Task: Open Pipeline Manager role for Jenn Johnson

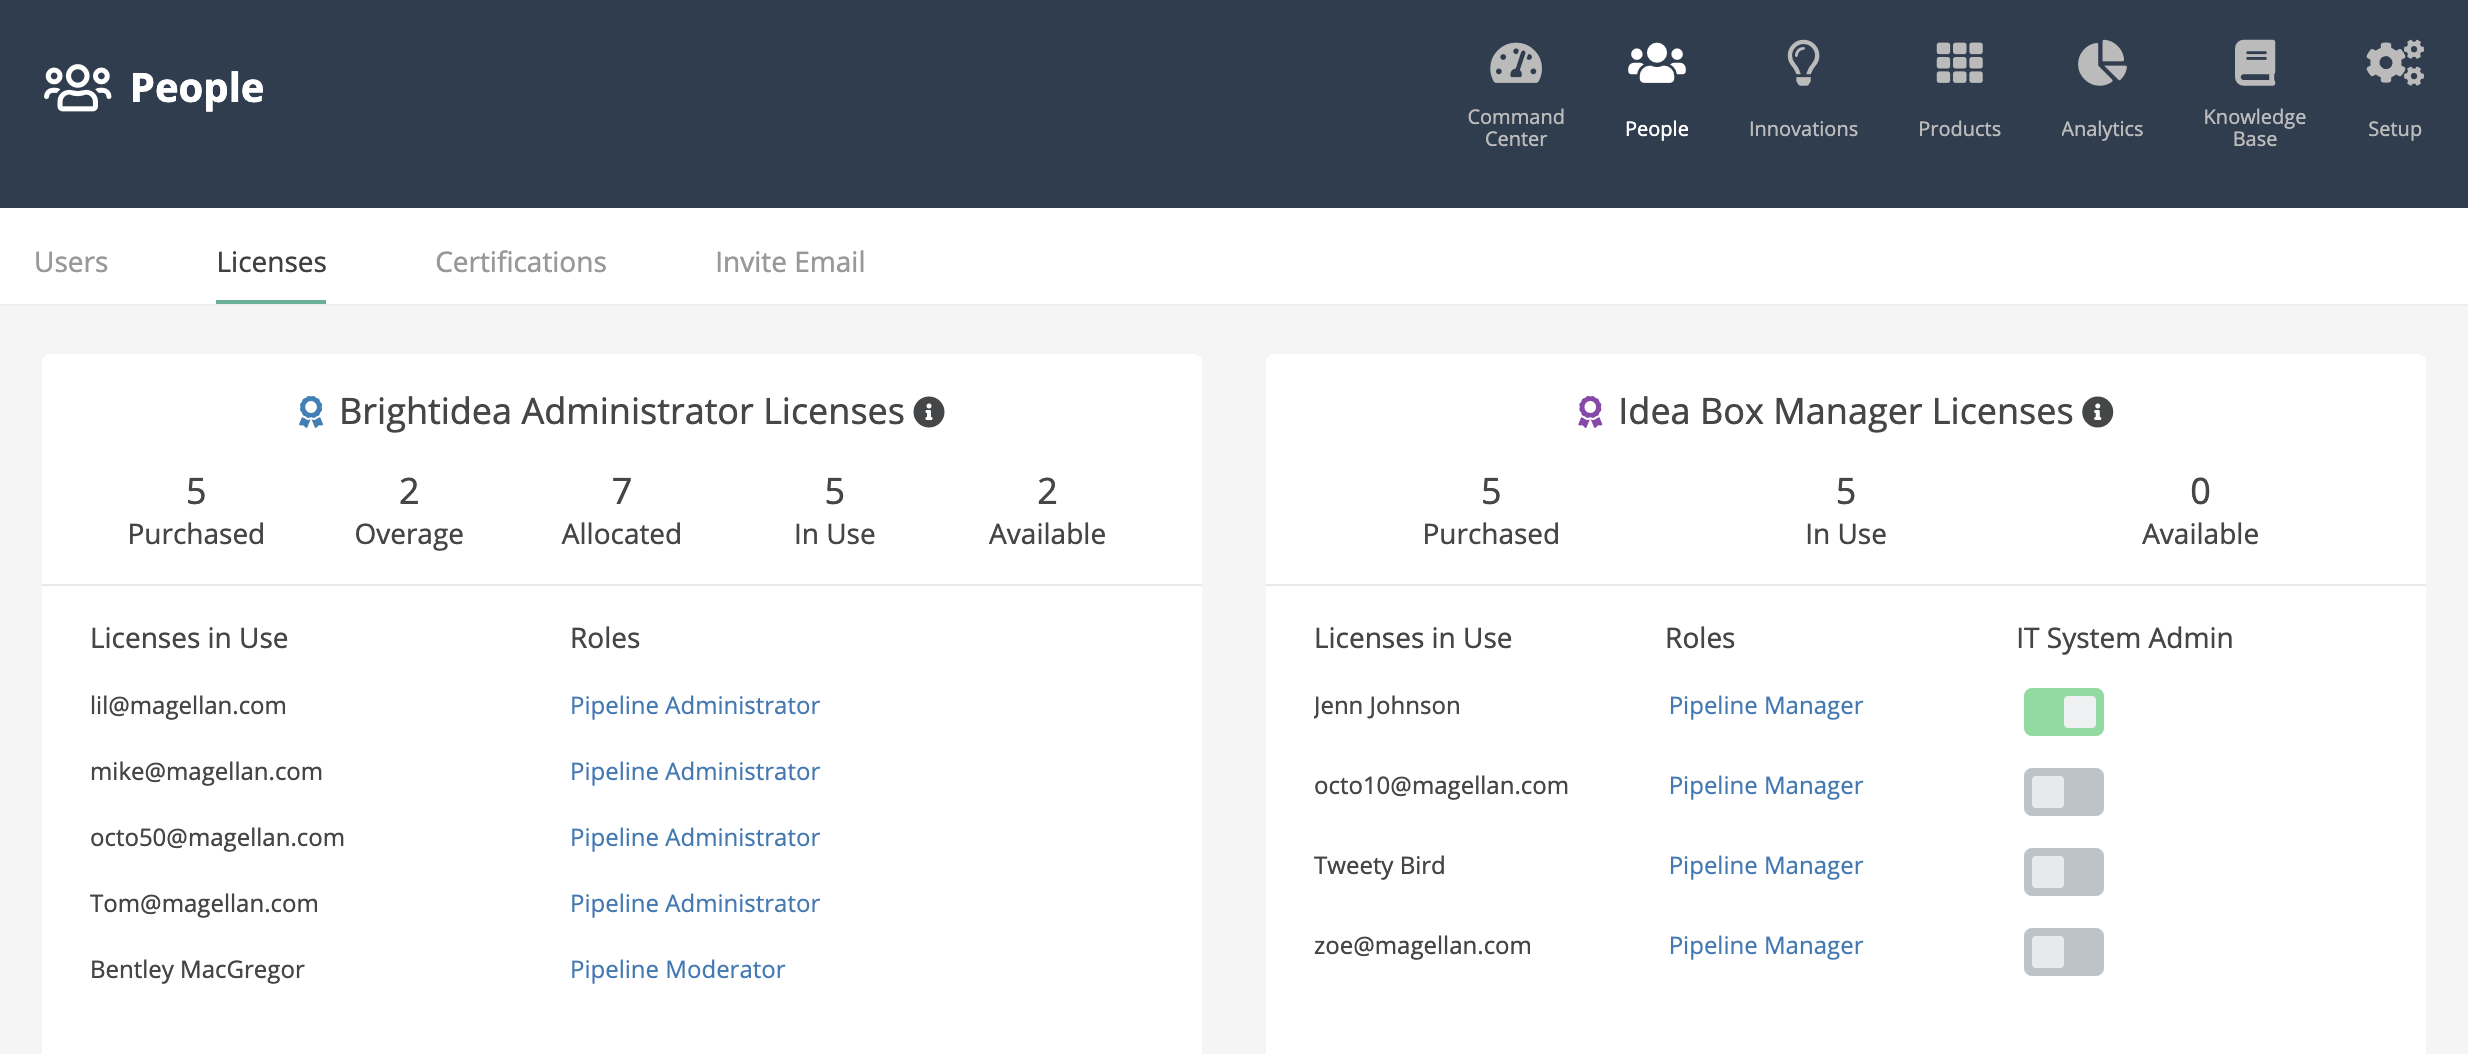Action: pyautogui.click(x=1766, y=706)
